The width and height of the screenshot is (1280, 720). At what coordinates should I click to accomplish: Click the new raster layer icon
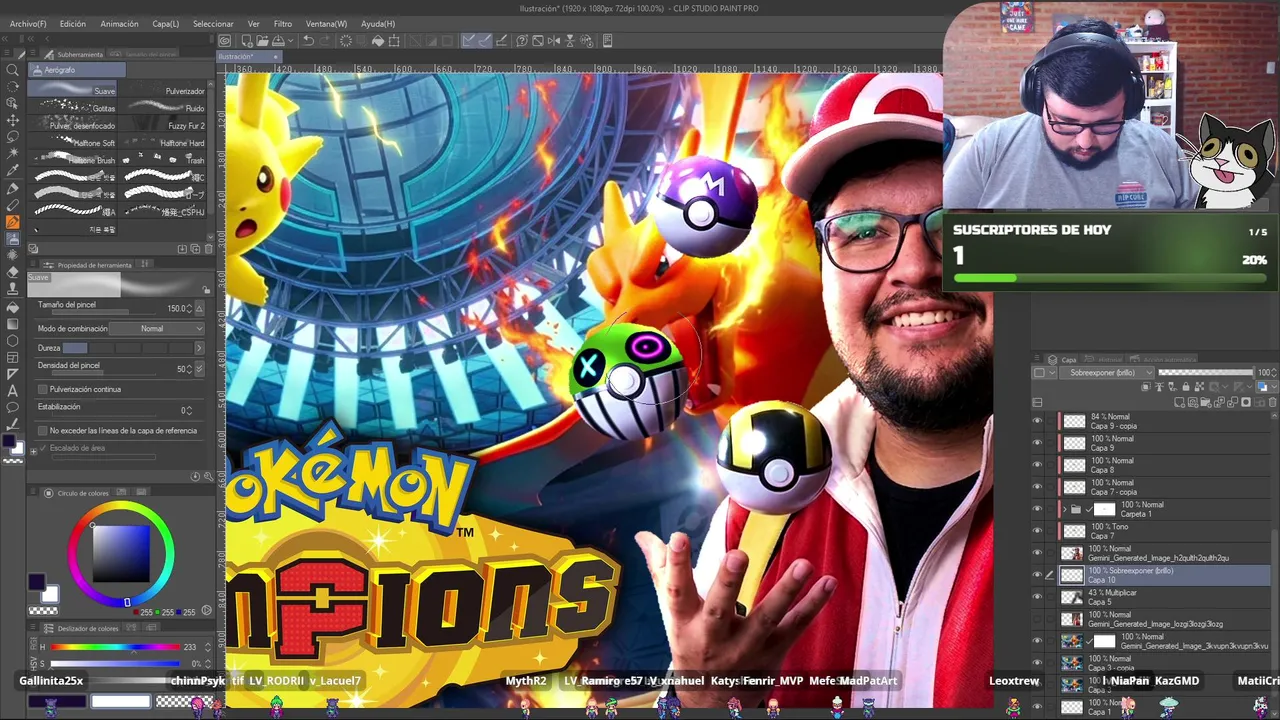1179,402
